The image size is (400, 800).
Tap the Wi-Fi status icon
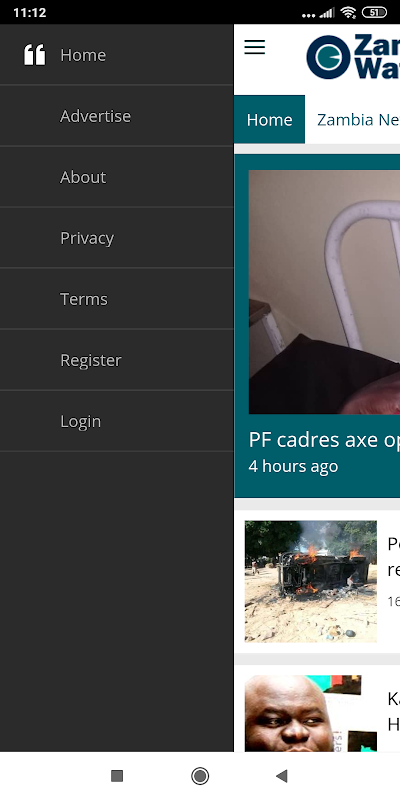pyautogui.click(x=348, y=12)
